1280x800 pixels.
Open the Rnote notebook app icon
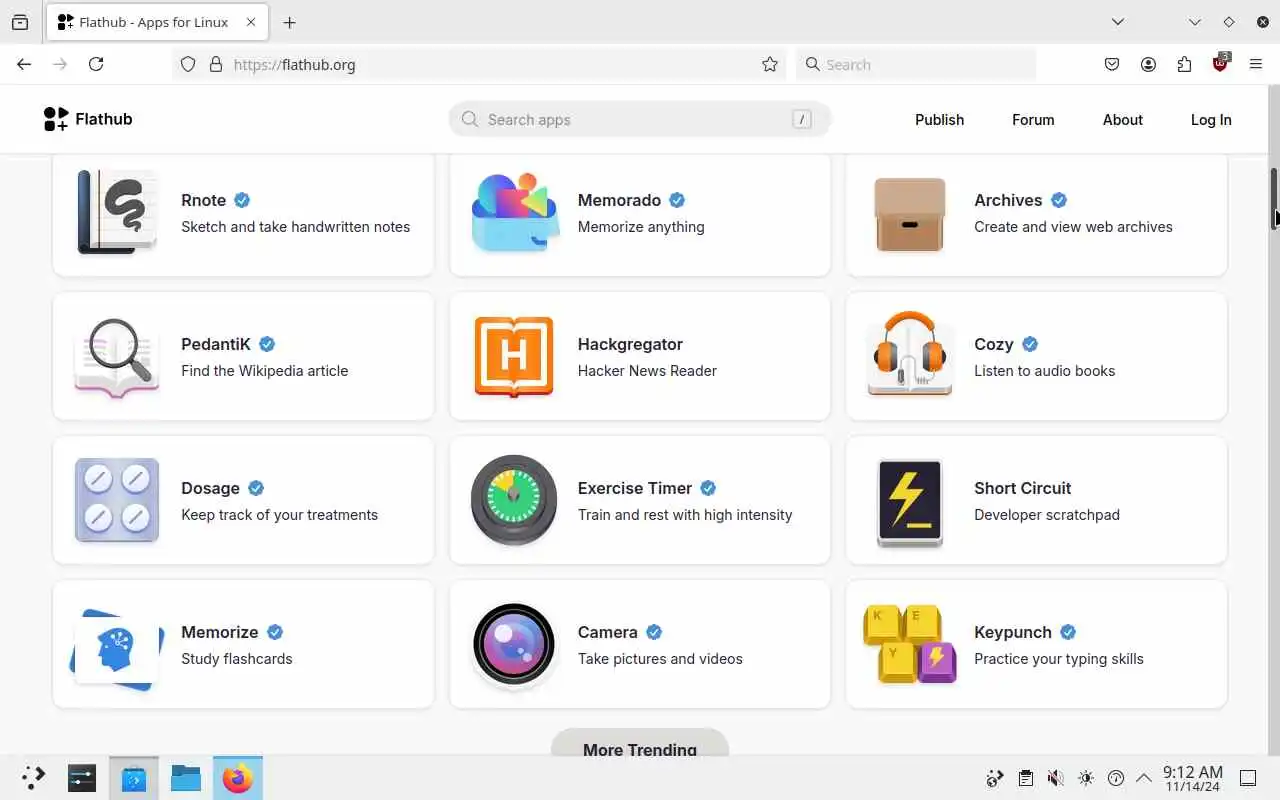[x=117, y=212]
